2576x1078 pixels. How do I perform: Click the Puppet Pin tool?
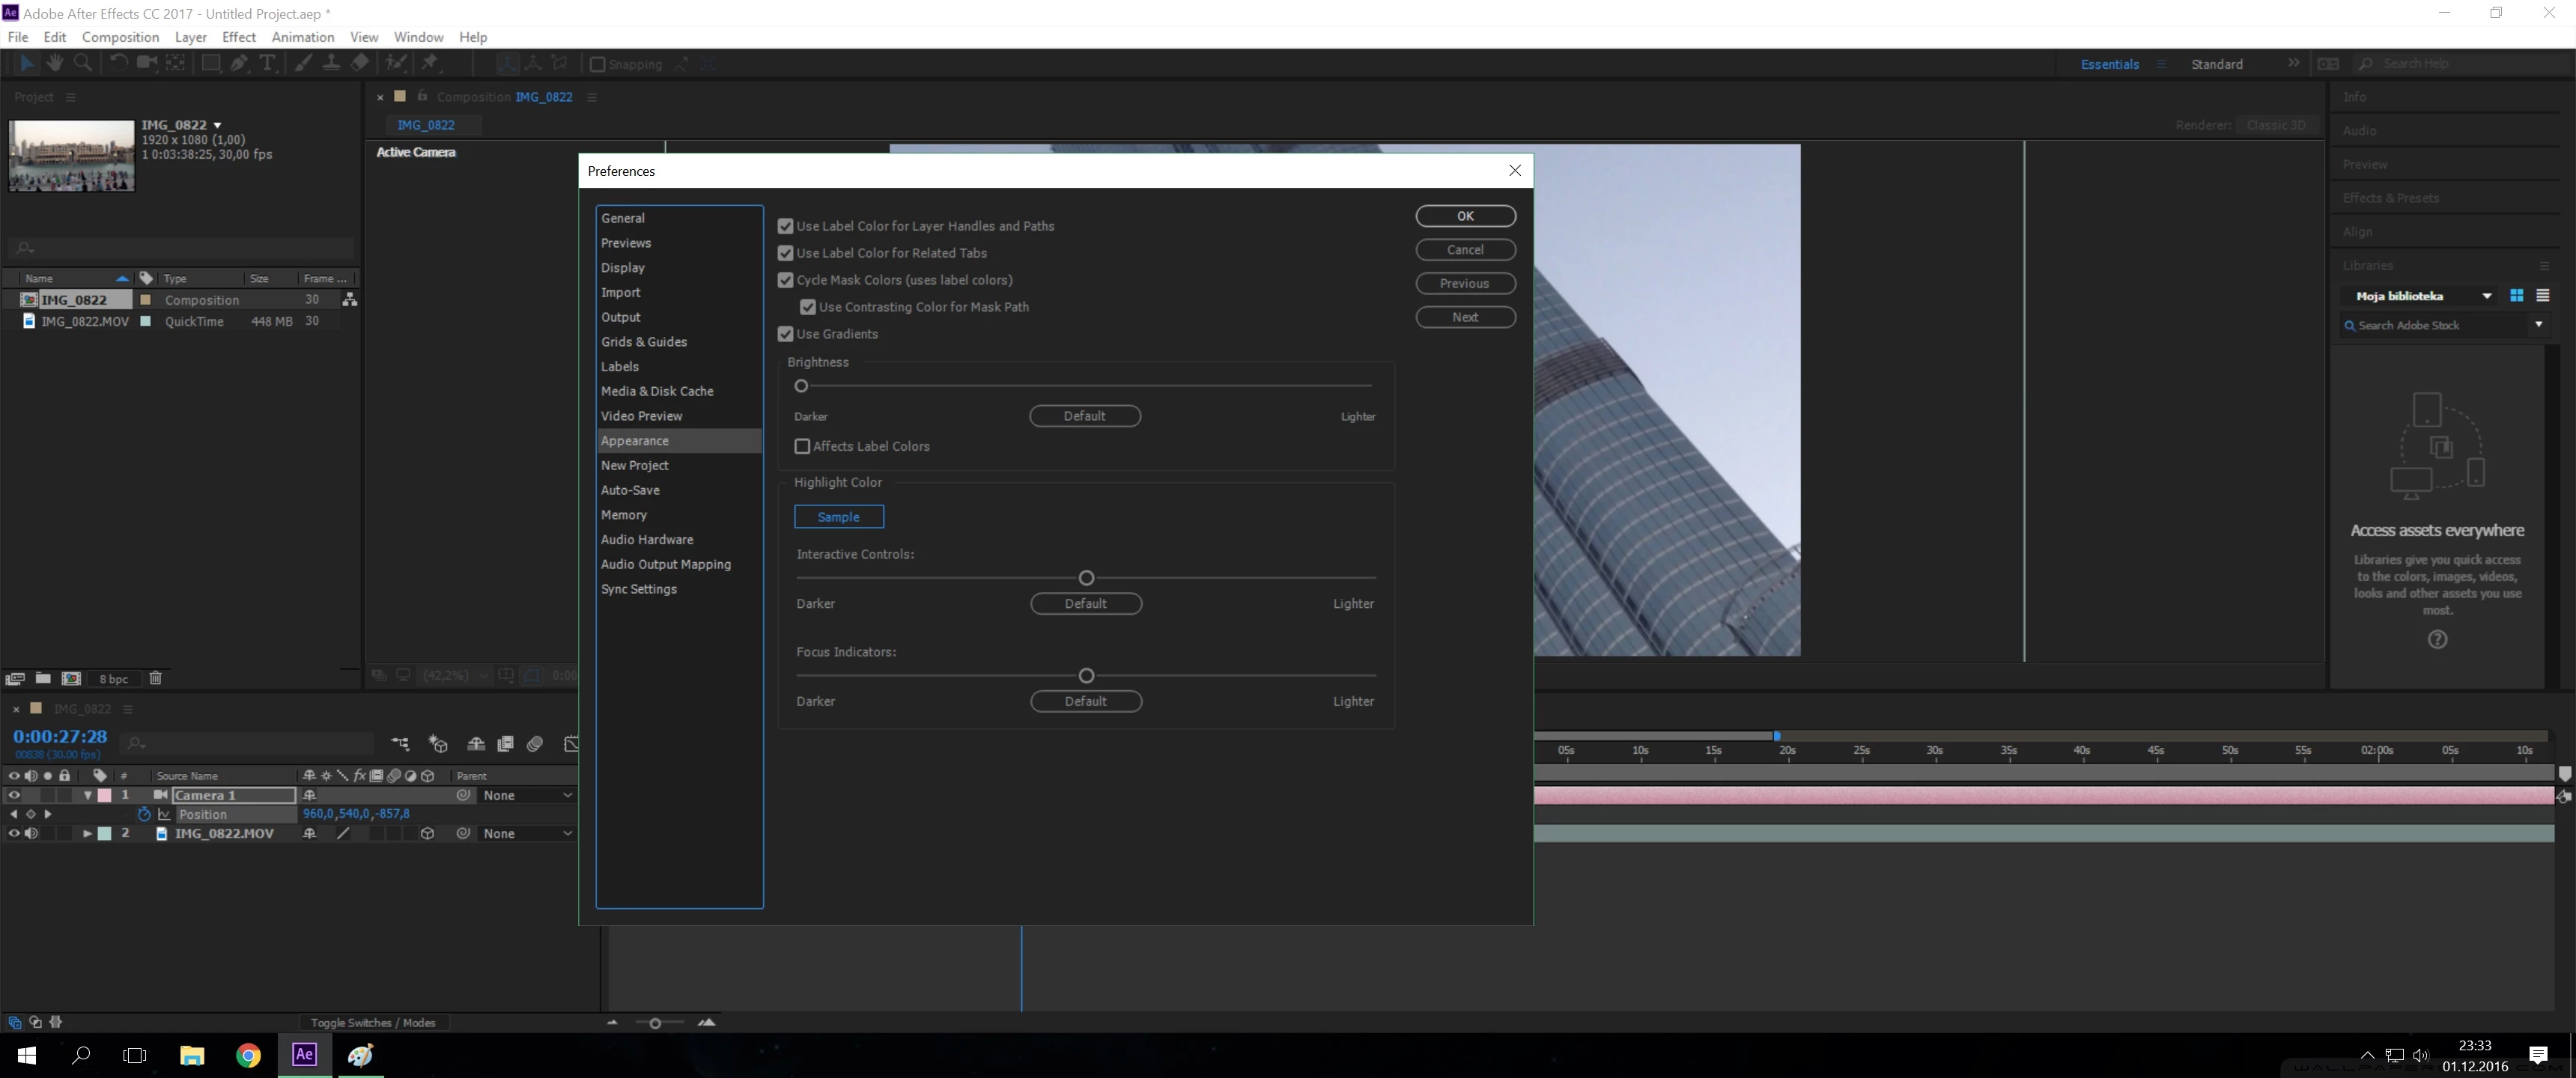click(430, 63)
